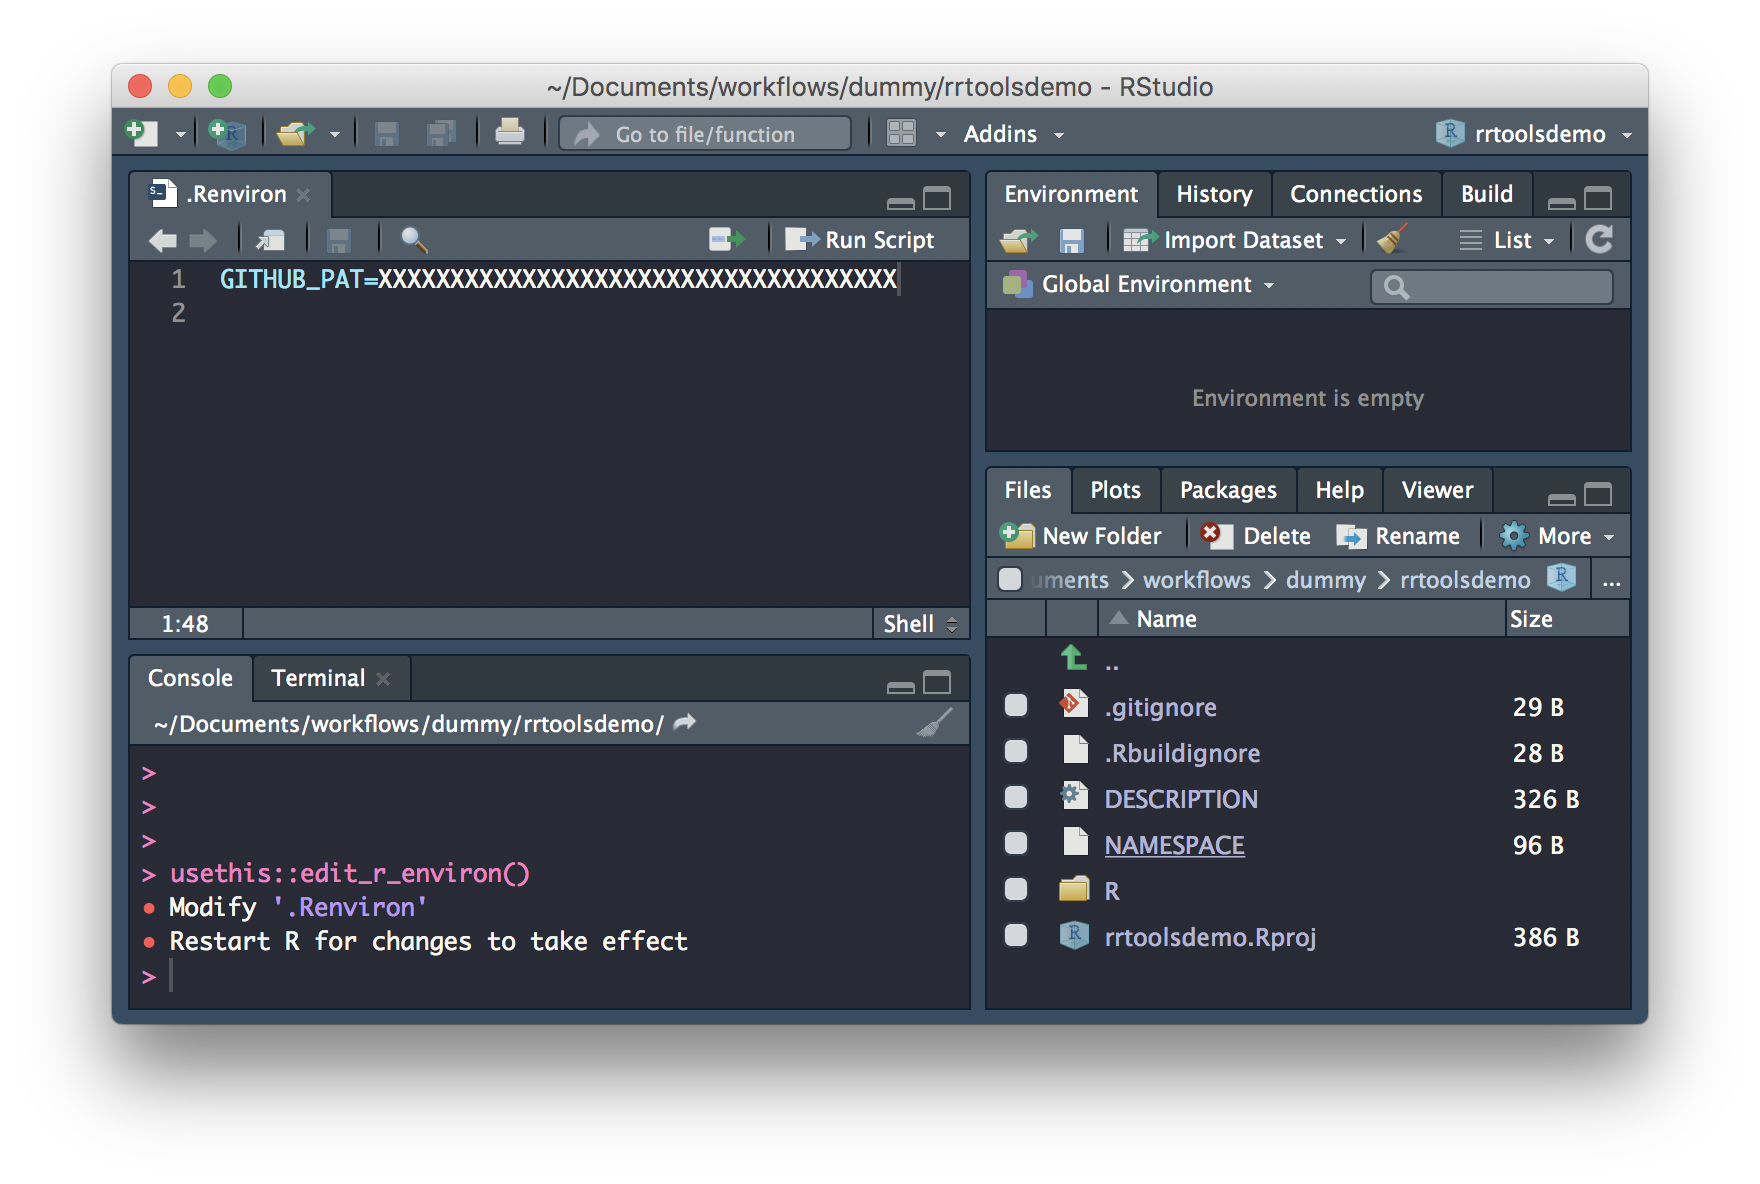Click the broom icon to clear environment
Image resolution: width=1760 pixels, height=1184 pixels.
coord(1391,239)
